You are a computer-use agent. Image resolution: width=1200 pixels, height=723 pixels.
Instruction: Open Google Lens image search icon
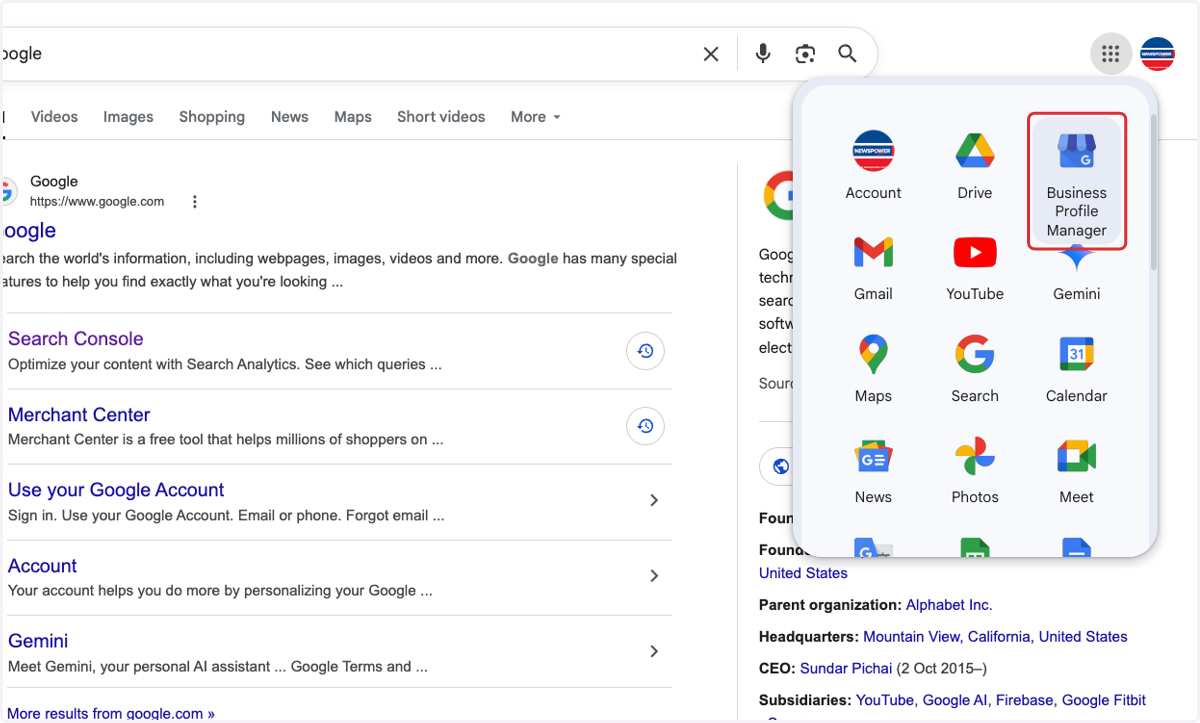[x=805, y=54]
